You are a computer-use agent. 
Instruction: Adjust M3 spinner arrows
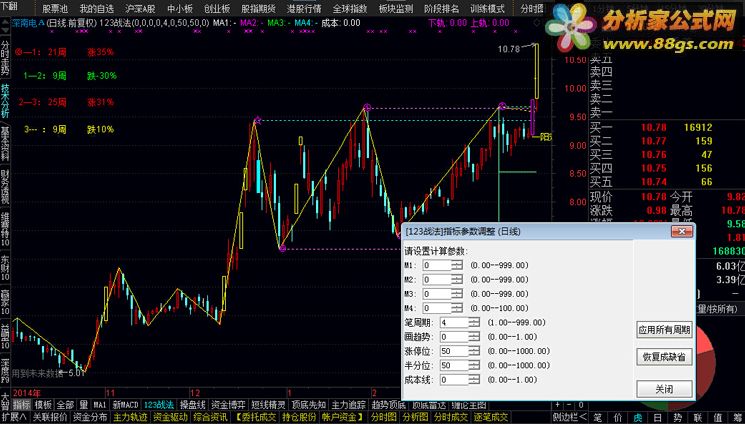coord(457,294)
